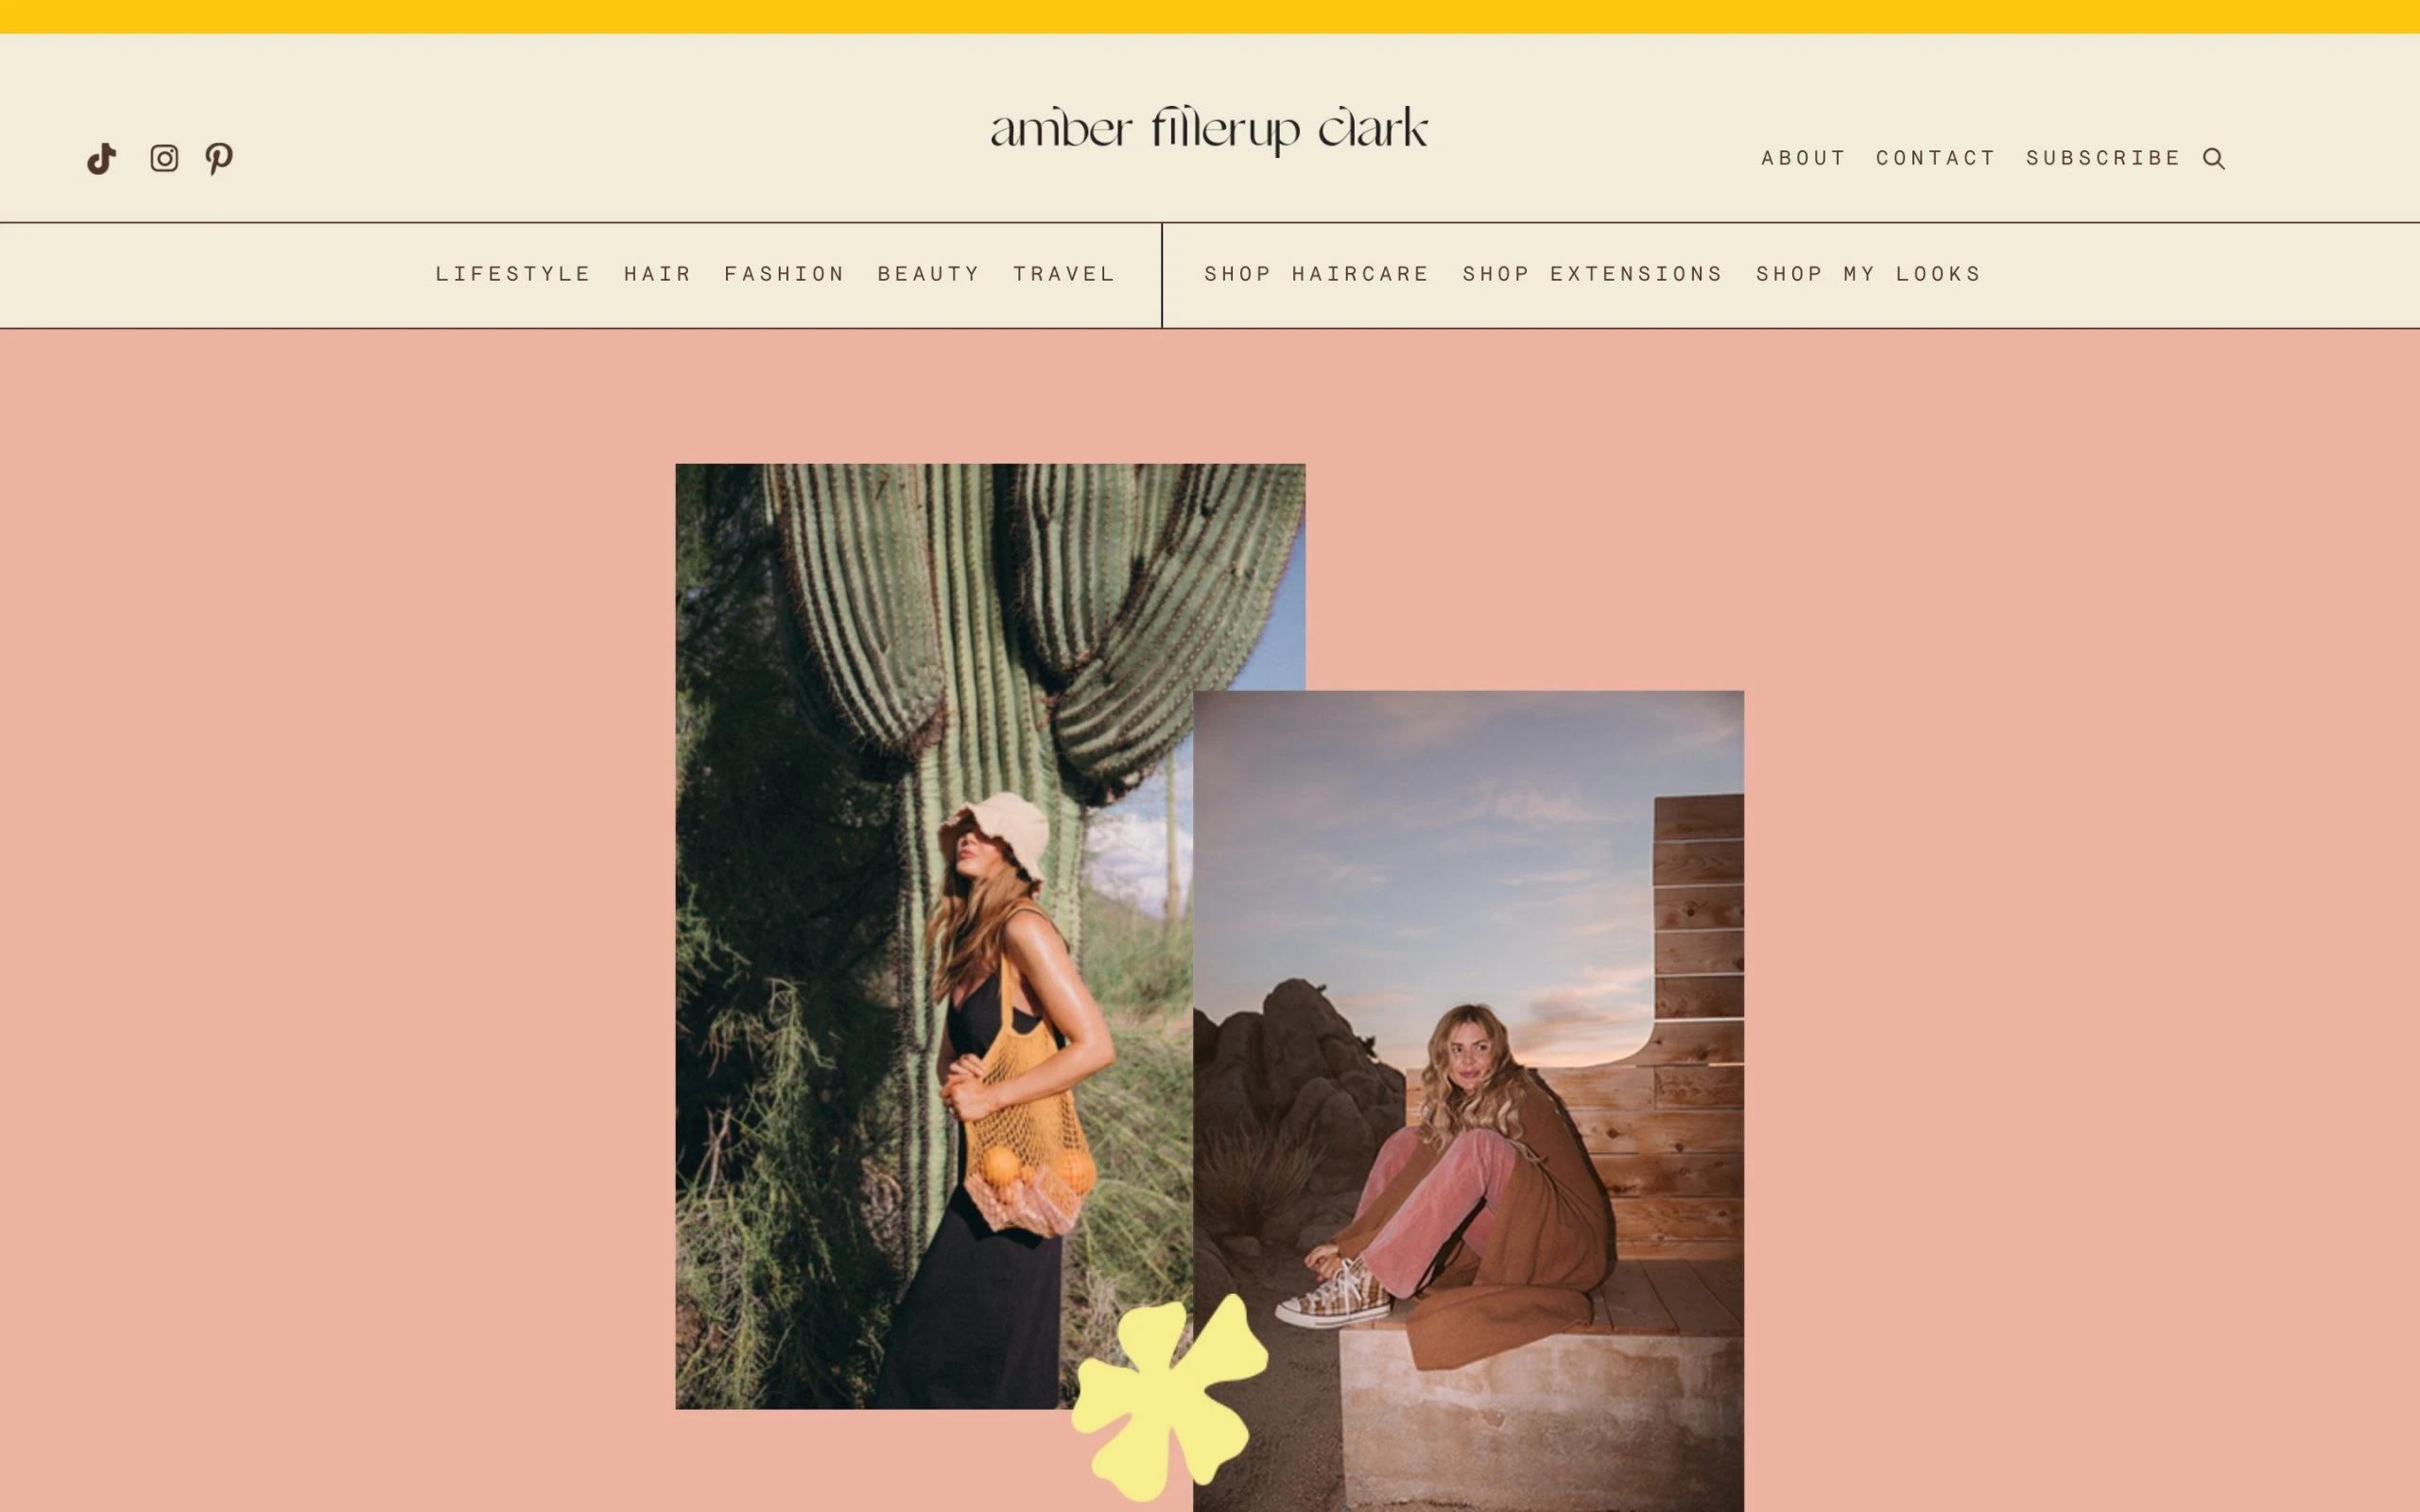Screen dimensions: 2420x1512
Task: Open the Instagram social icon
Action: [x=164, y=158]
